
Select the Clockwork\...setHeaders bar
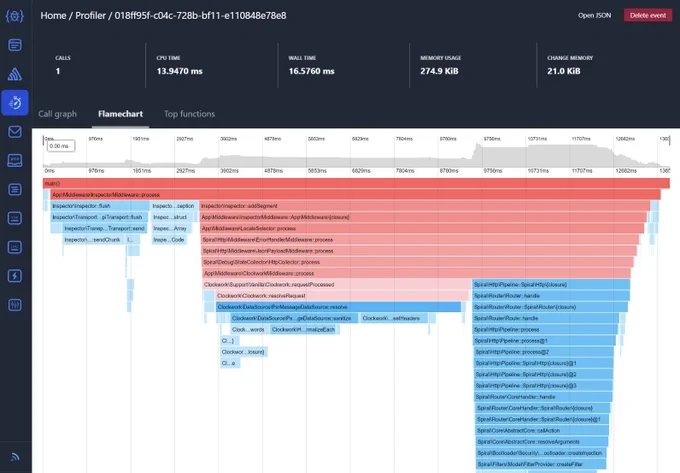(x=394, y=318)
